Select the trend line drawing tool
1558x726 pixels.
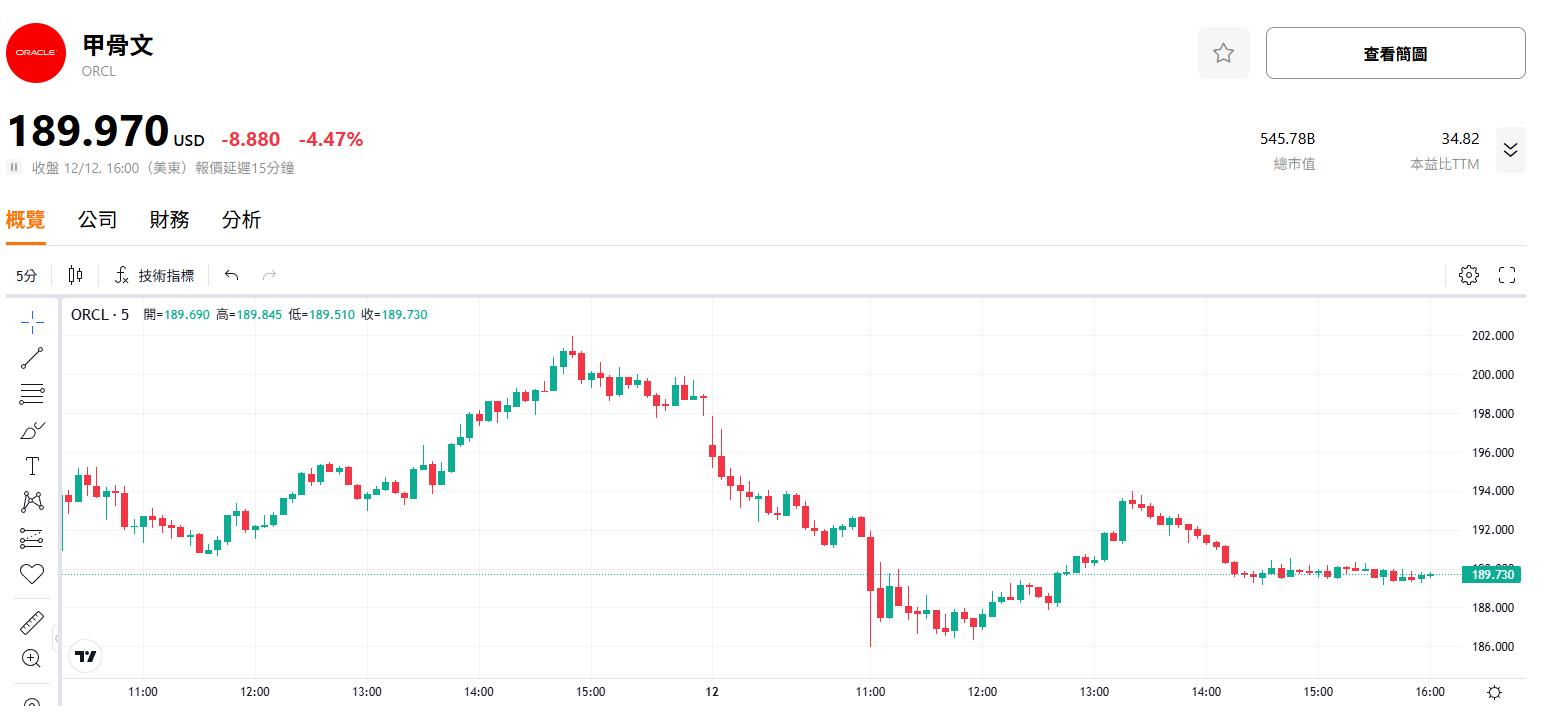[32, 358]
